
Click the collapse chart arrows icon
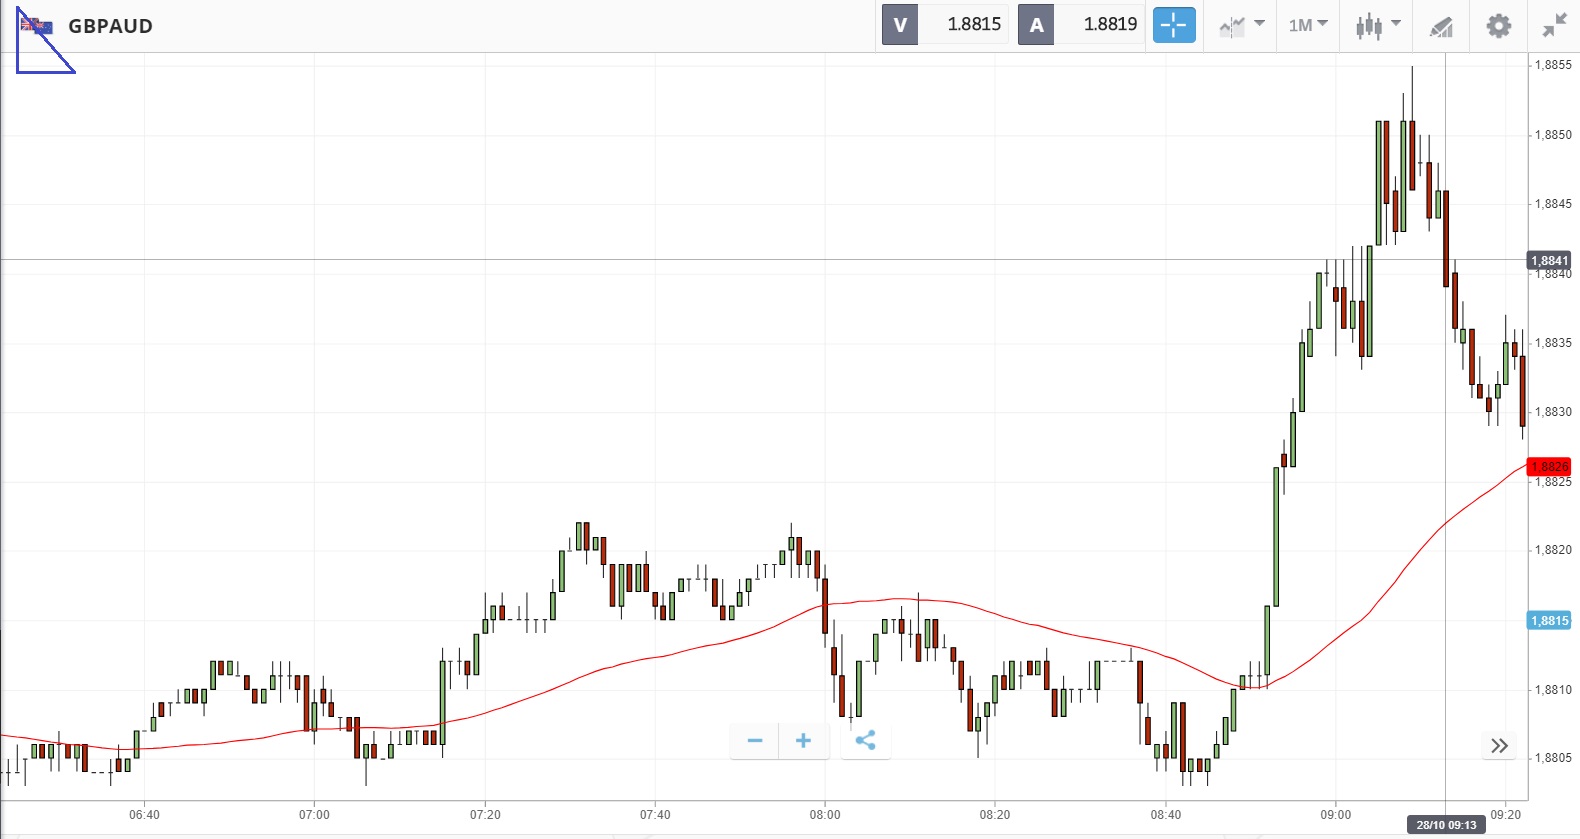(1554, 25)
